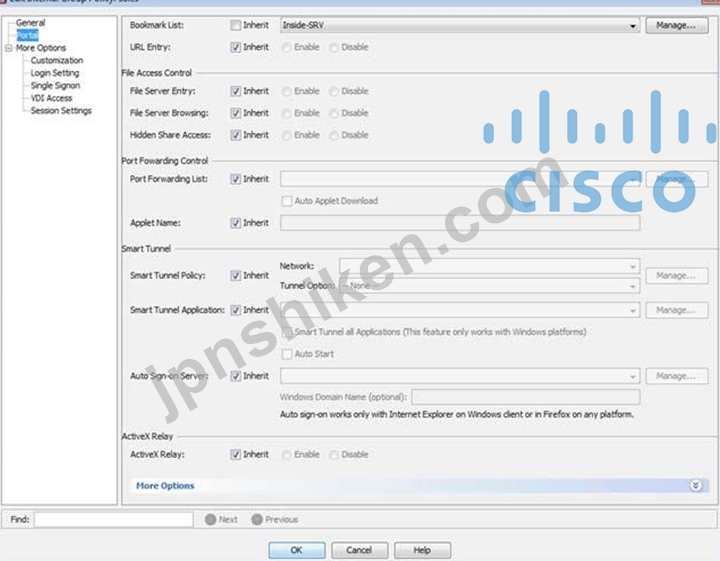Open the Tunnel Option dropdown
Image resolution: width=720 pixels, height=561 pixels.
pos(489,286)
